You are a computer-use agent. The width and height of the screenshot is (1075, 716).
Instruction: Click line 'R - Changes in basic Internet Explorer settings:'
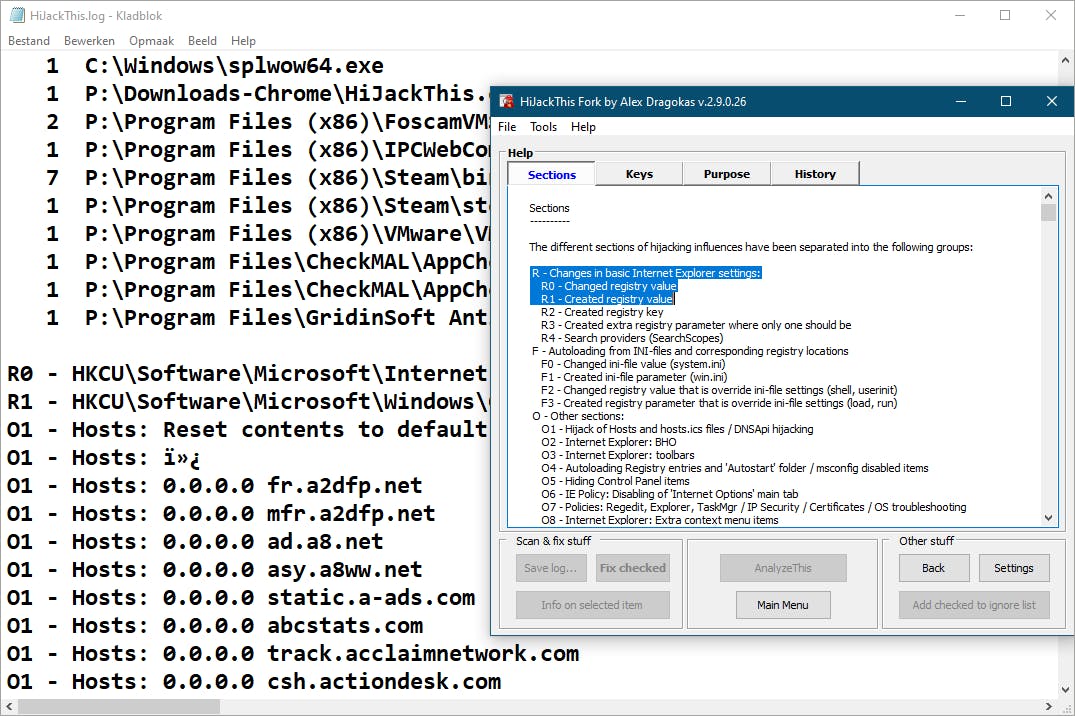pos(646,273)
